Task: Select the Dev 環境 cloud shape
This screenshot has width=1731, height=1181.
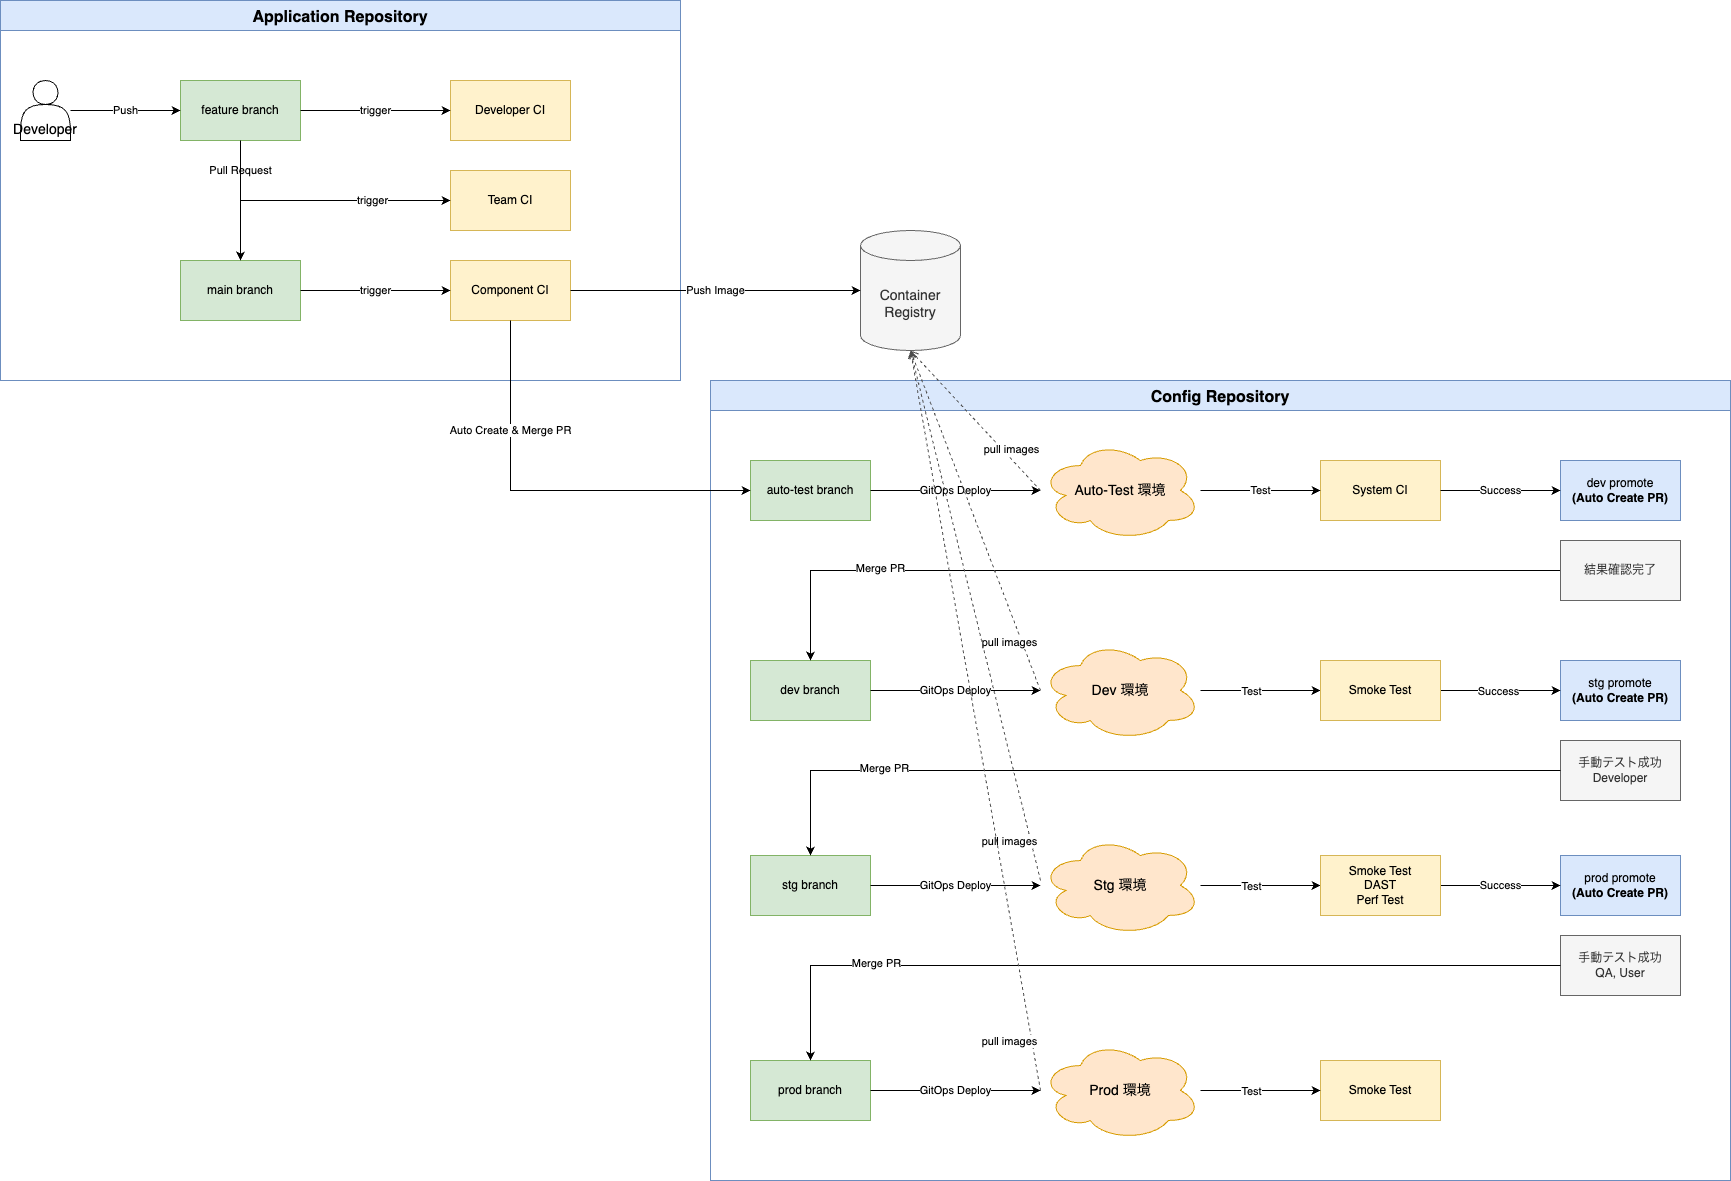Action: [1120, 691]
